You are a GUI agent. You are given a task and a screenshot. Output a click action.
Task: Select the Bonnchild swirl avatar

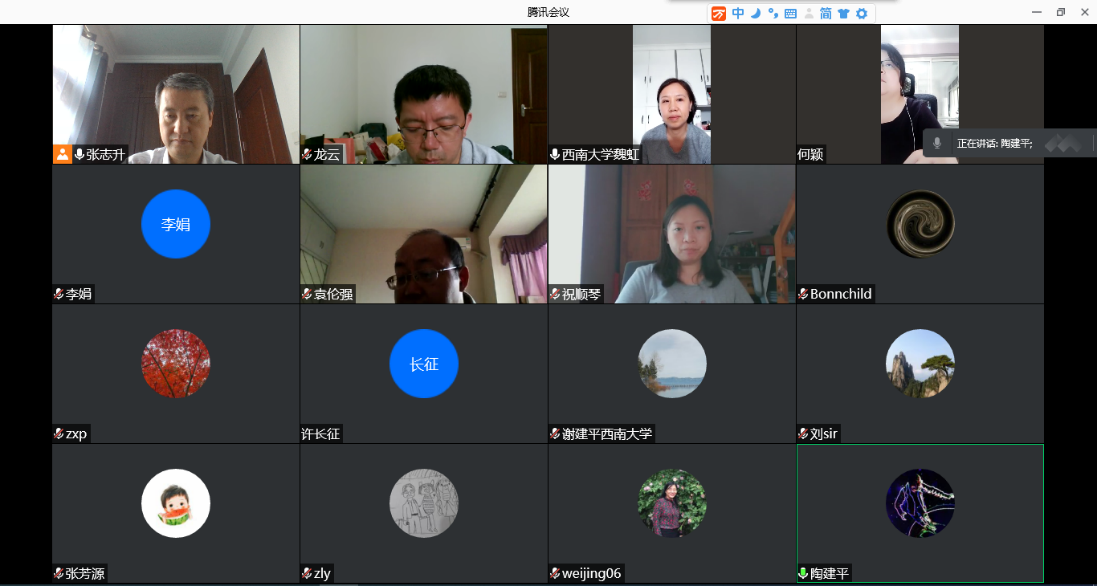[920, 224]
